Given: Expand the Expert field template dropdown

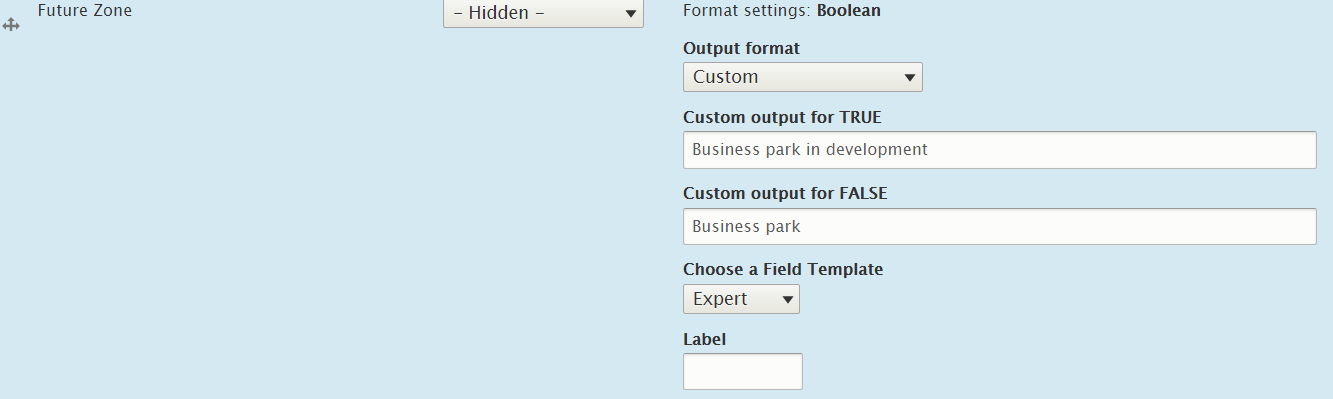Looking at the screenshot, I should tap(741, 299).
